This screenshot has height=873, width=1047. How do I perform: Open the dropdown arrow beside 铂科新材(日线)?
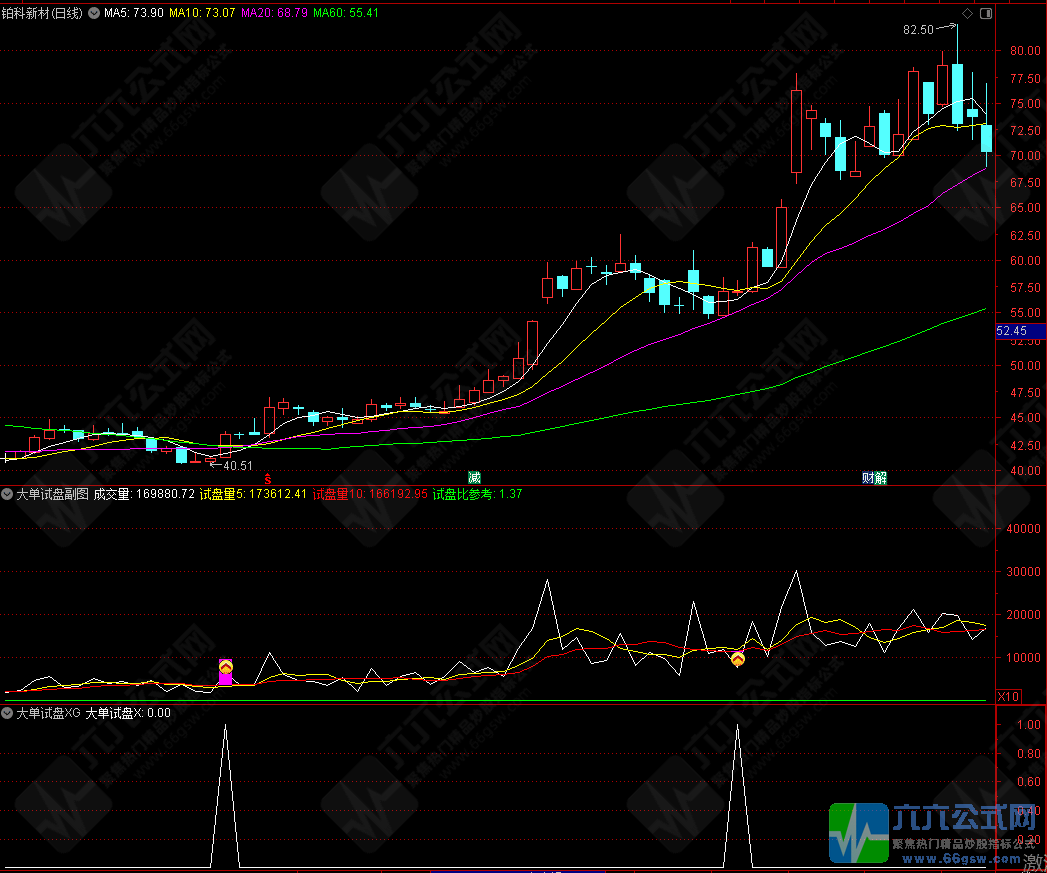point(94,13)
